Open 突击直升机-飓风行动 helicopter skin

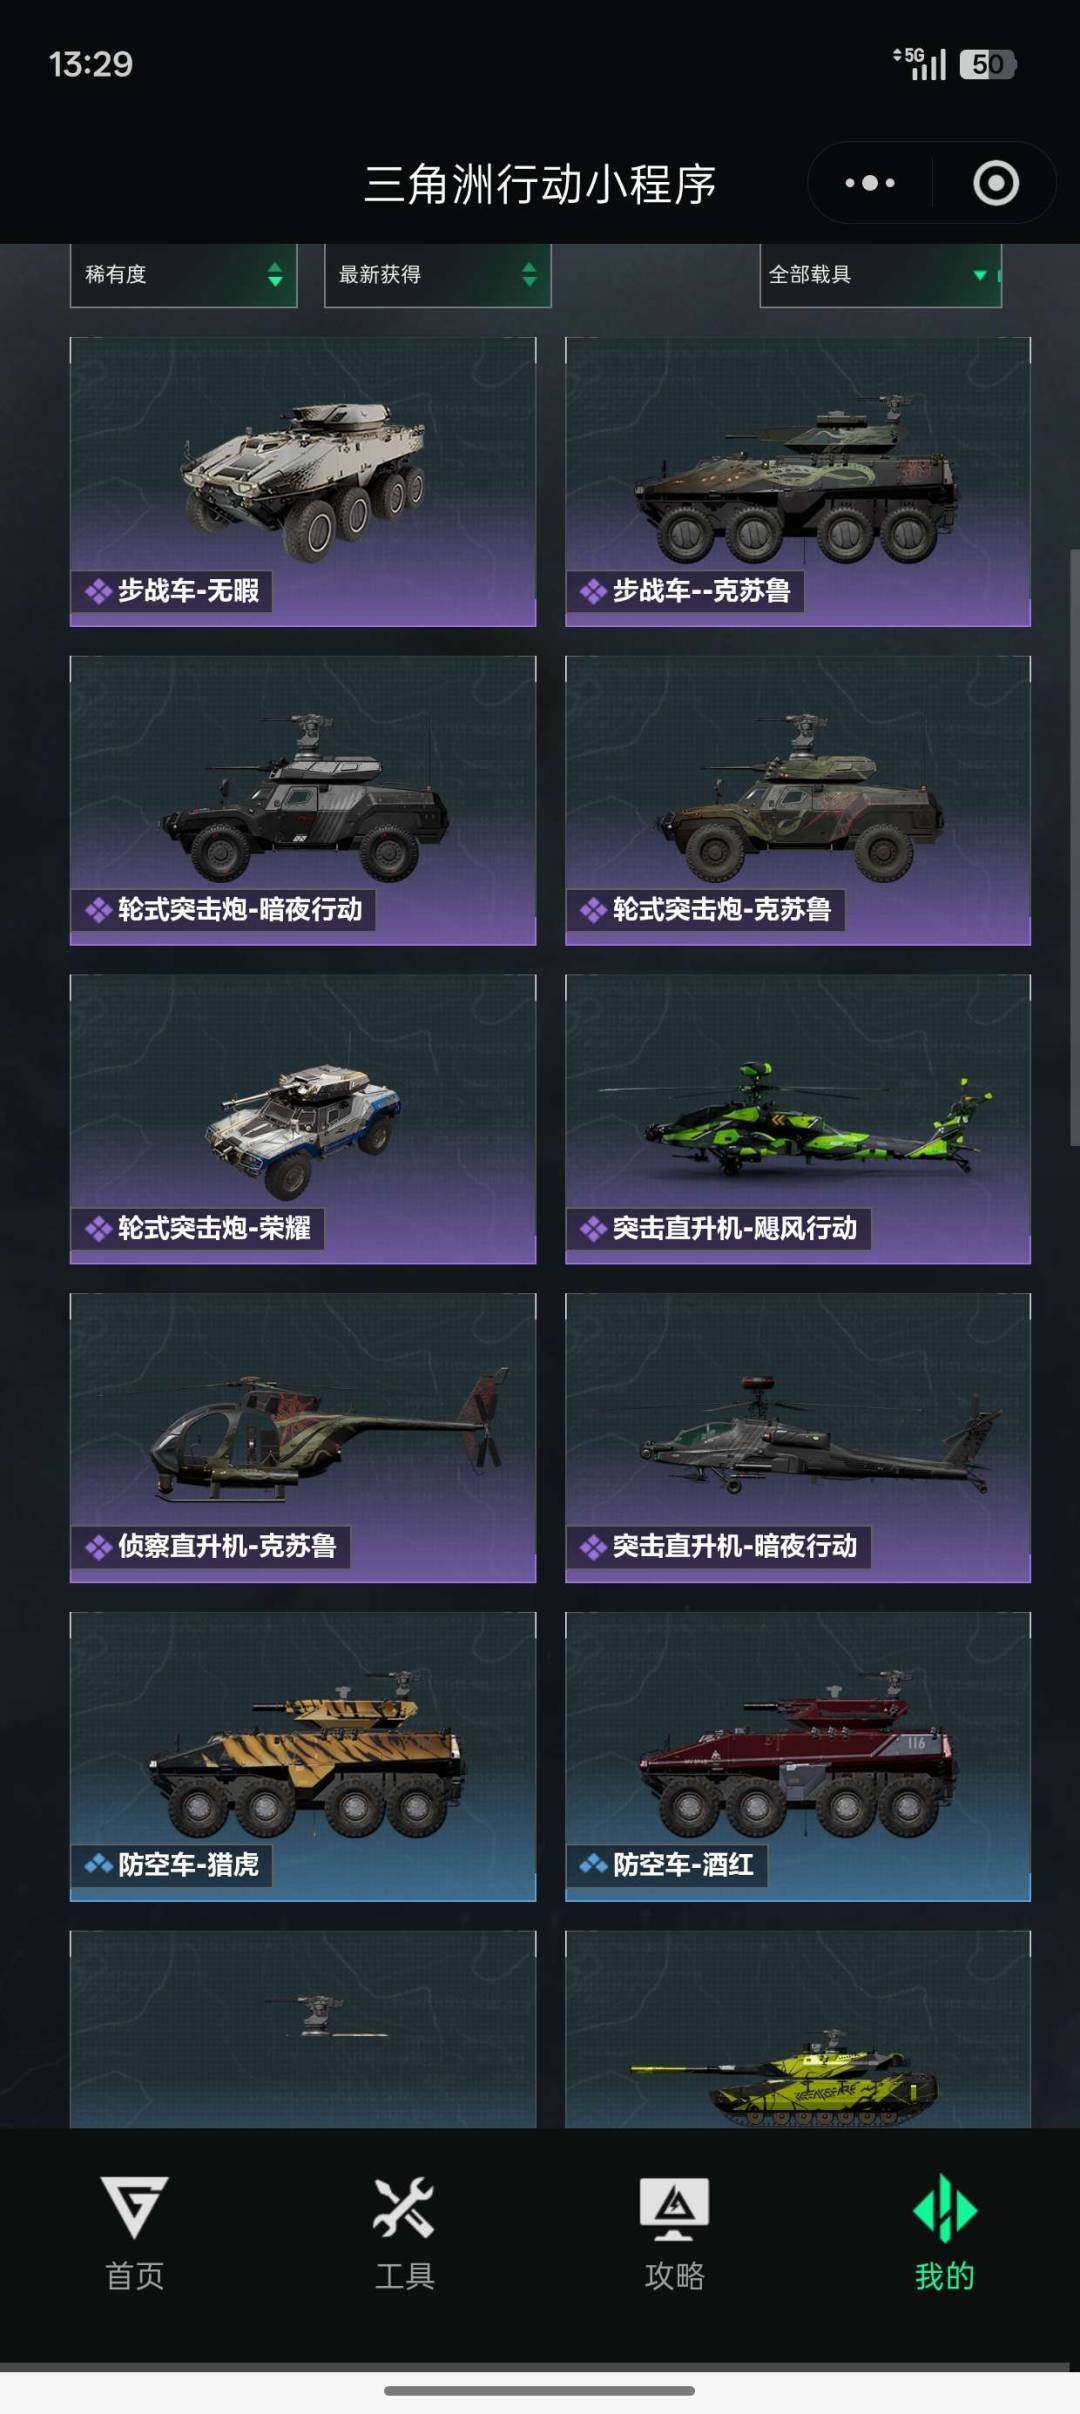[x=798, y=1119]
